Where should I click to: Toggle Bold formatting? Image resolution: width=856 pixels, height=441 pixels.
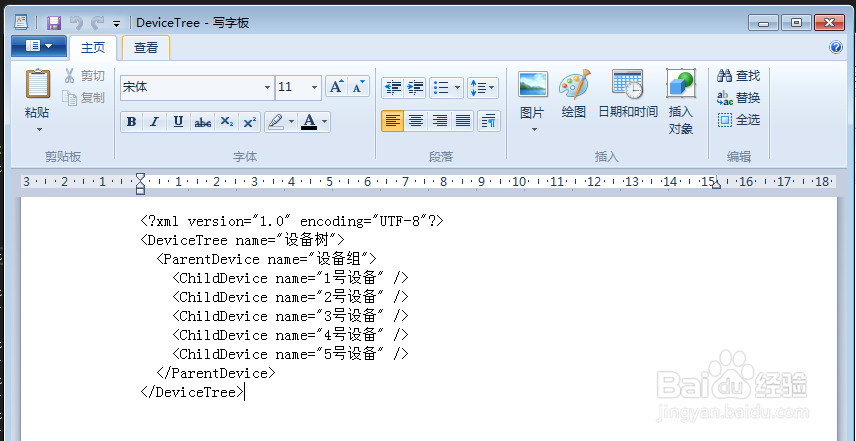132,122
